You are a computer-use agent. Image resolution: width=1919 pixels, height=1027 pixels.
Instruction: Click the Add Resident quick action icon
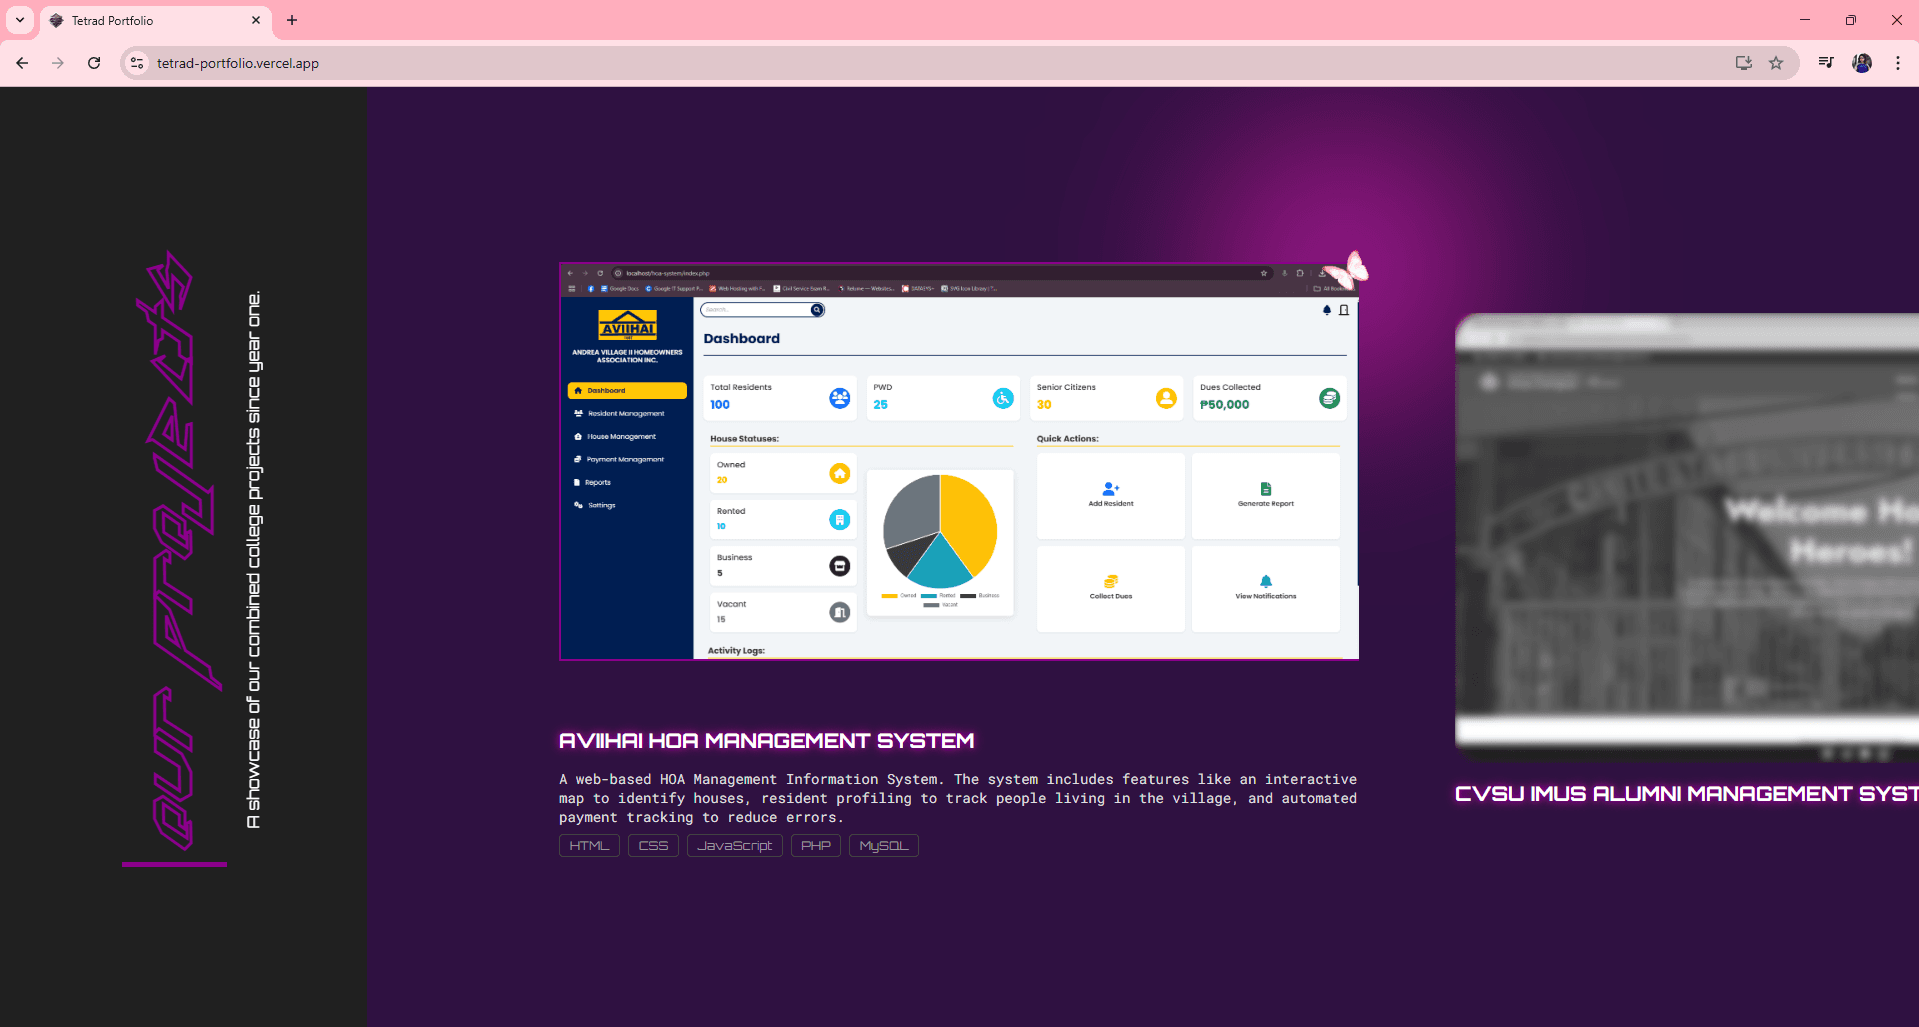(x=1110, y=489)
